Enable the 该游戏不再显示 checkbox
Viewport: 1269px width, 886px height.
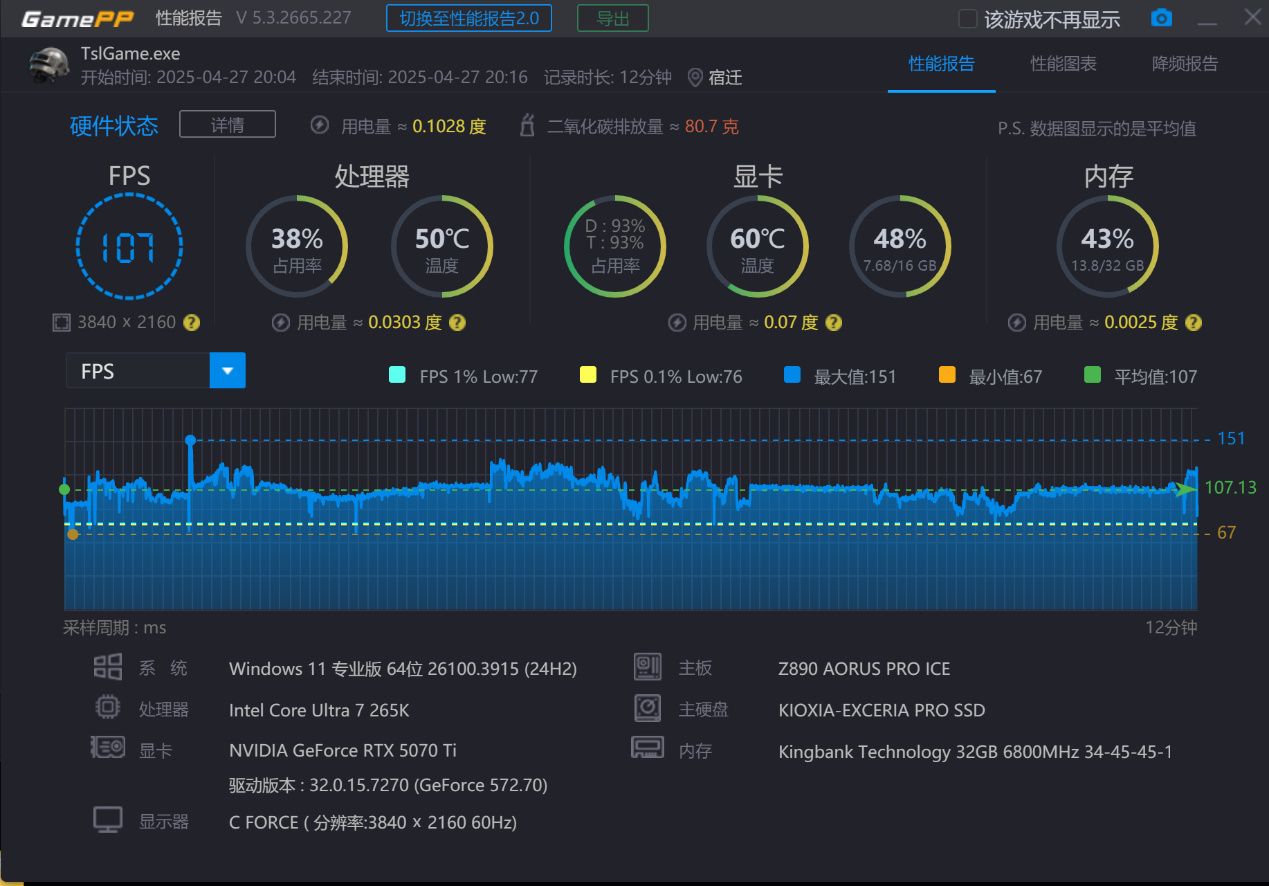(x=967, y=19)
